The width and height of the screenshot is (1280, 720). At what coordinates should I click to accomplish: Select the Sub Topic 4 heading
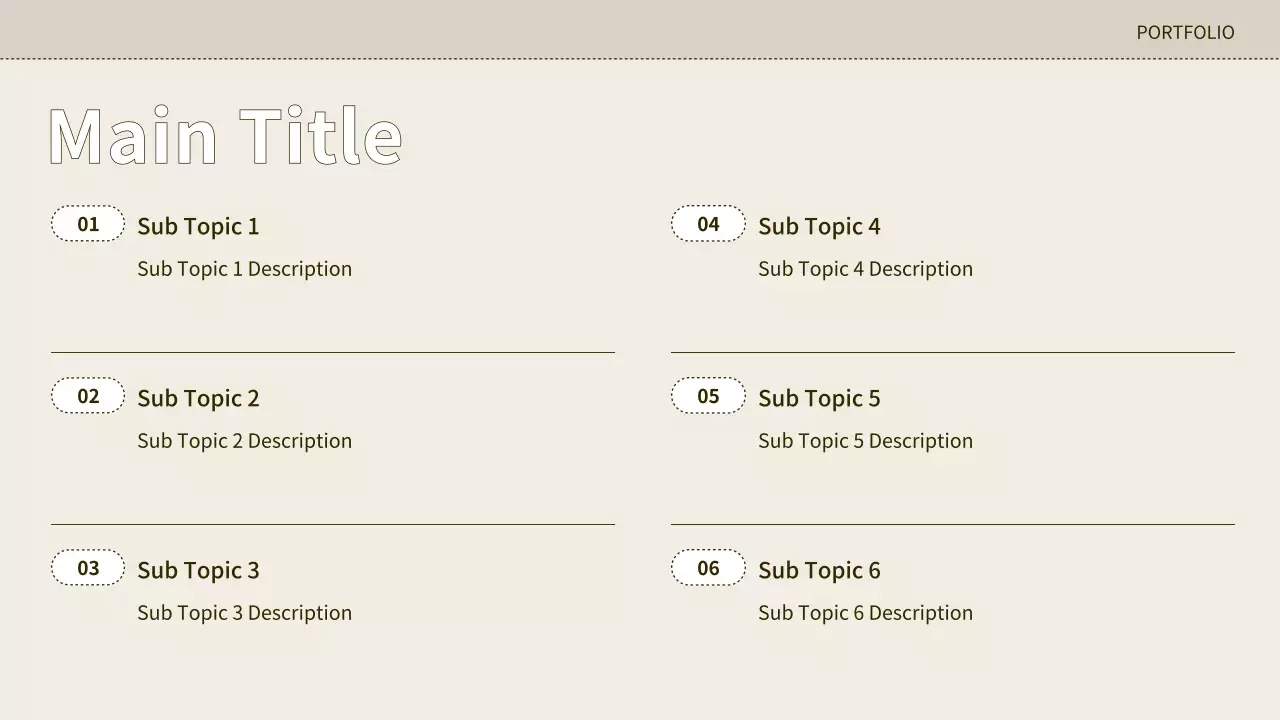819,226
